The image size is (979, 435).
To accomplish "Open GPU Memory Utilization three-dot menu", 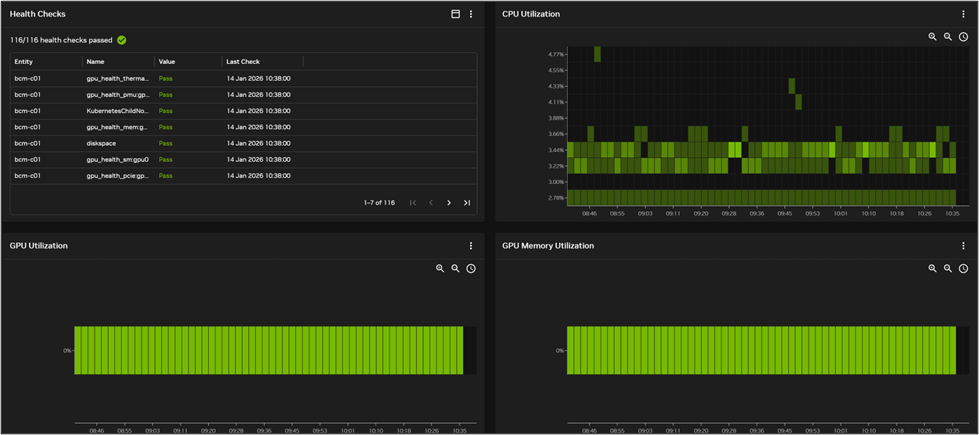I will point(963,246).
